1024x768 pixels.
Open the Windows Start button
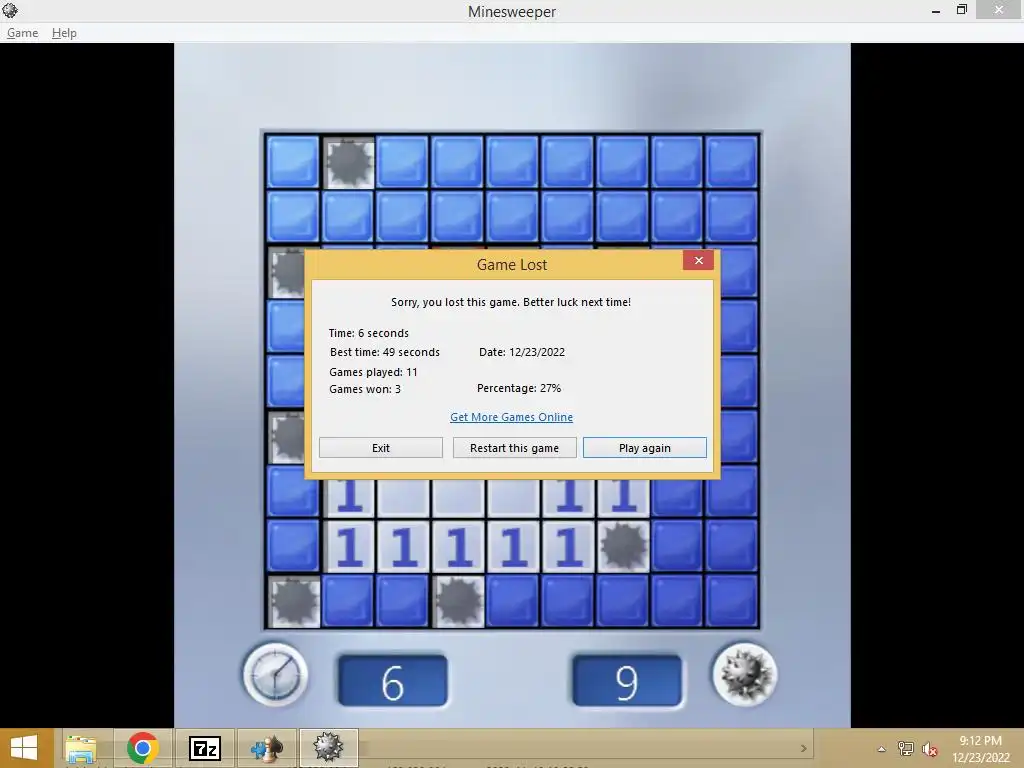click(25, 748)
